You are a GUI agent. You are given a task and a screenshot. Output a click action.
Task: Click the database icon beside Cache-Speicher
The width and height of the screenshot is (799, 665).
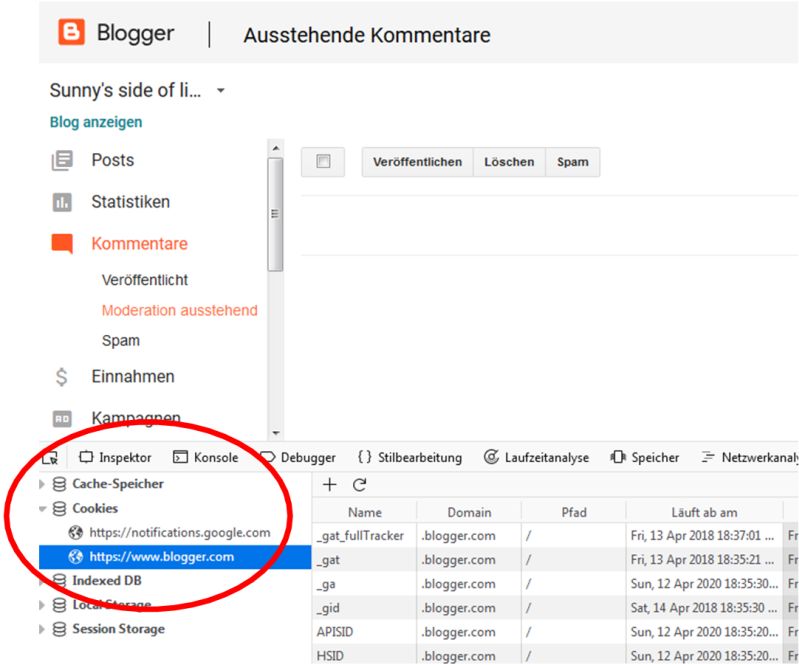[60, 484]
